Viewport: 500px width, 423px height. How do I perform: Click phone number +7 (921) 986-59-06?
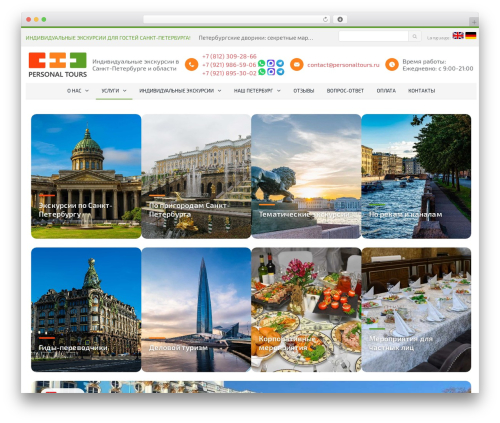click(x=229, y=65)
